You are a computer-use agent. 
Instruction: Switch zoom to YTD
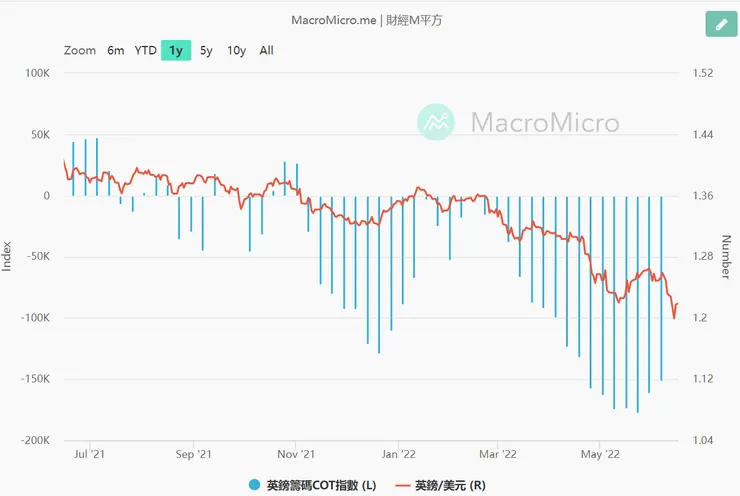click(x=145, y=50)
